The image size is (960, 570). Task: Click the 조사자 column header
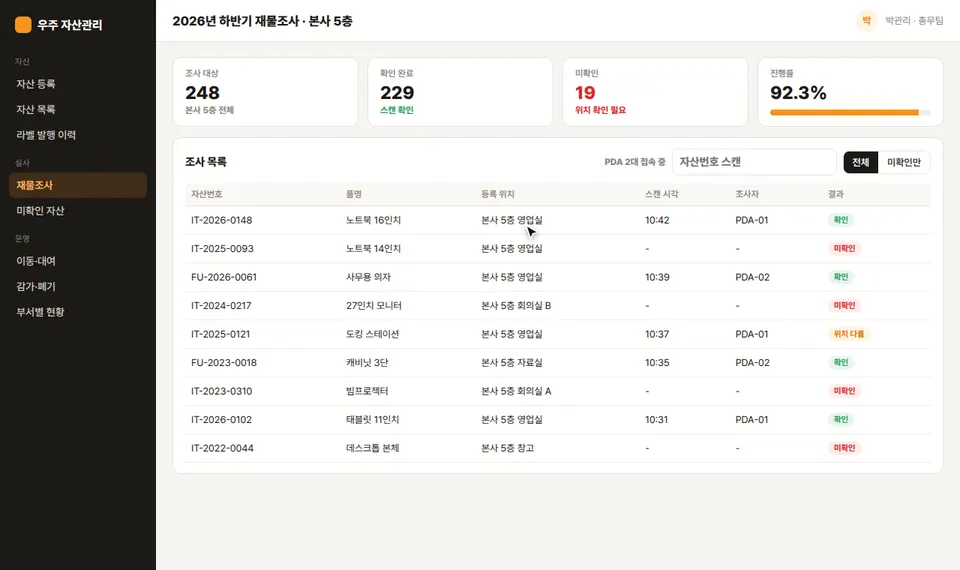(x=746, y=194)
